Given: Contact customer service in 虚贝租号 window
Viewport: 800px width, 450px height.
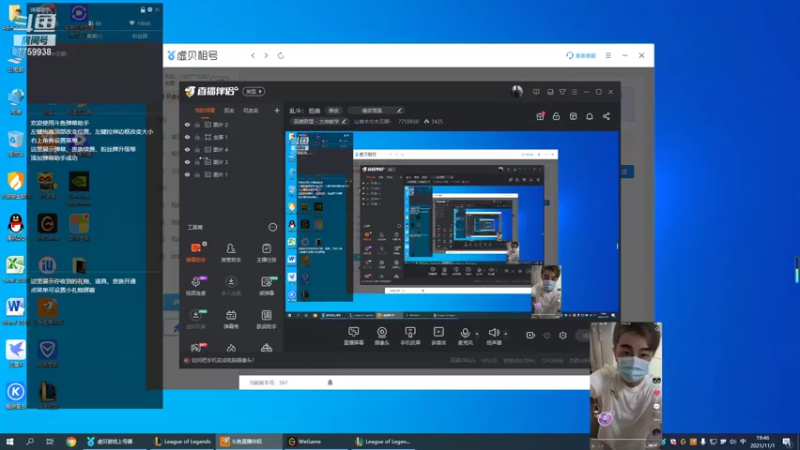Looking at the screenshot, I should [x=581, y=55].
